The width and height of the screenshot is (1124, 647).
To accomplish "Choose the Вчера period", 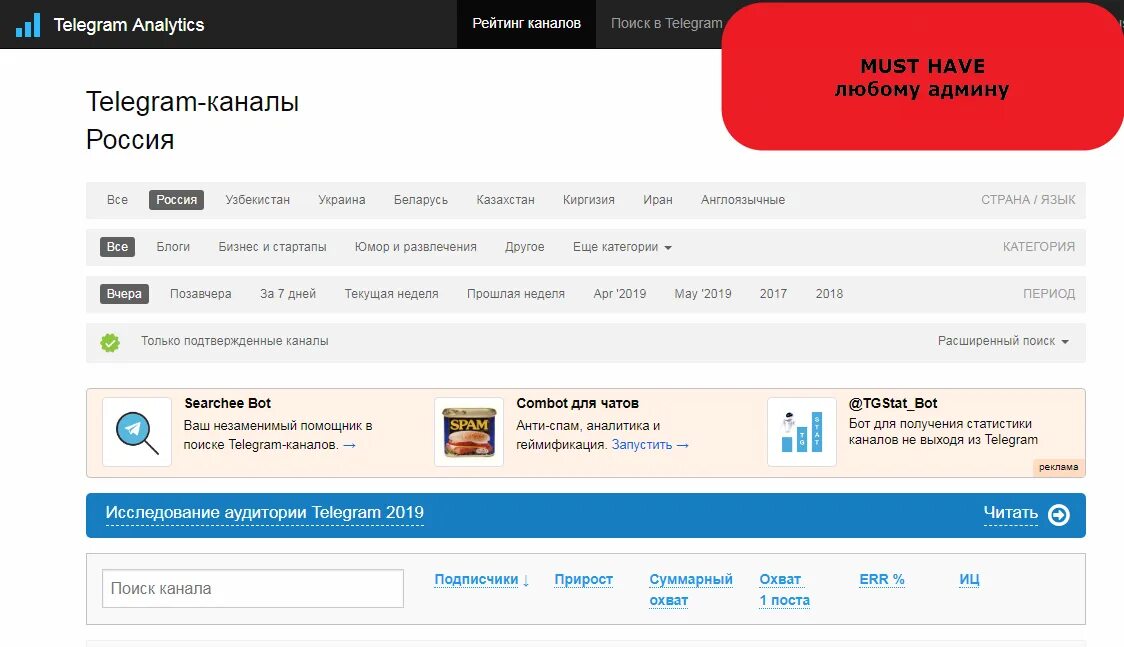I will tap(124, 294).
